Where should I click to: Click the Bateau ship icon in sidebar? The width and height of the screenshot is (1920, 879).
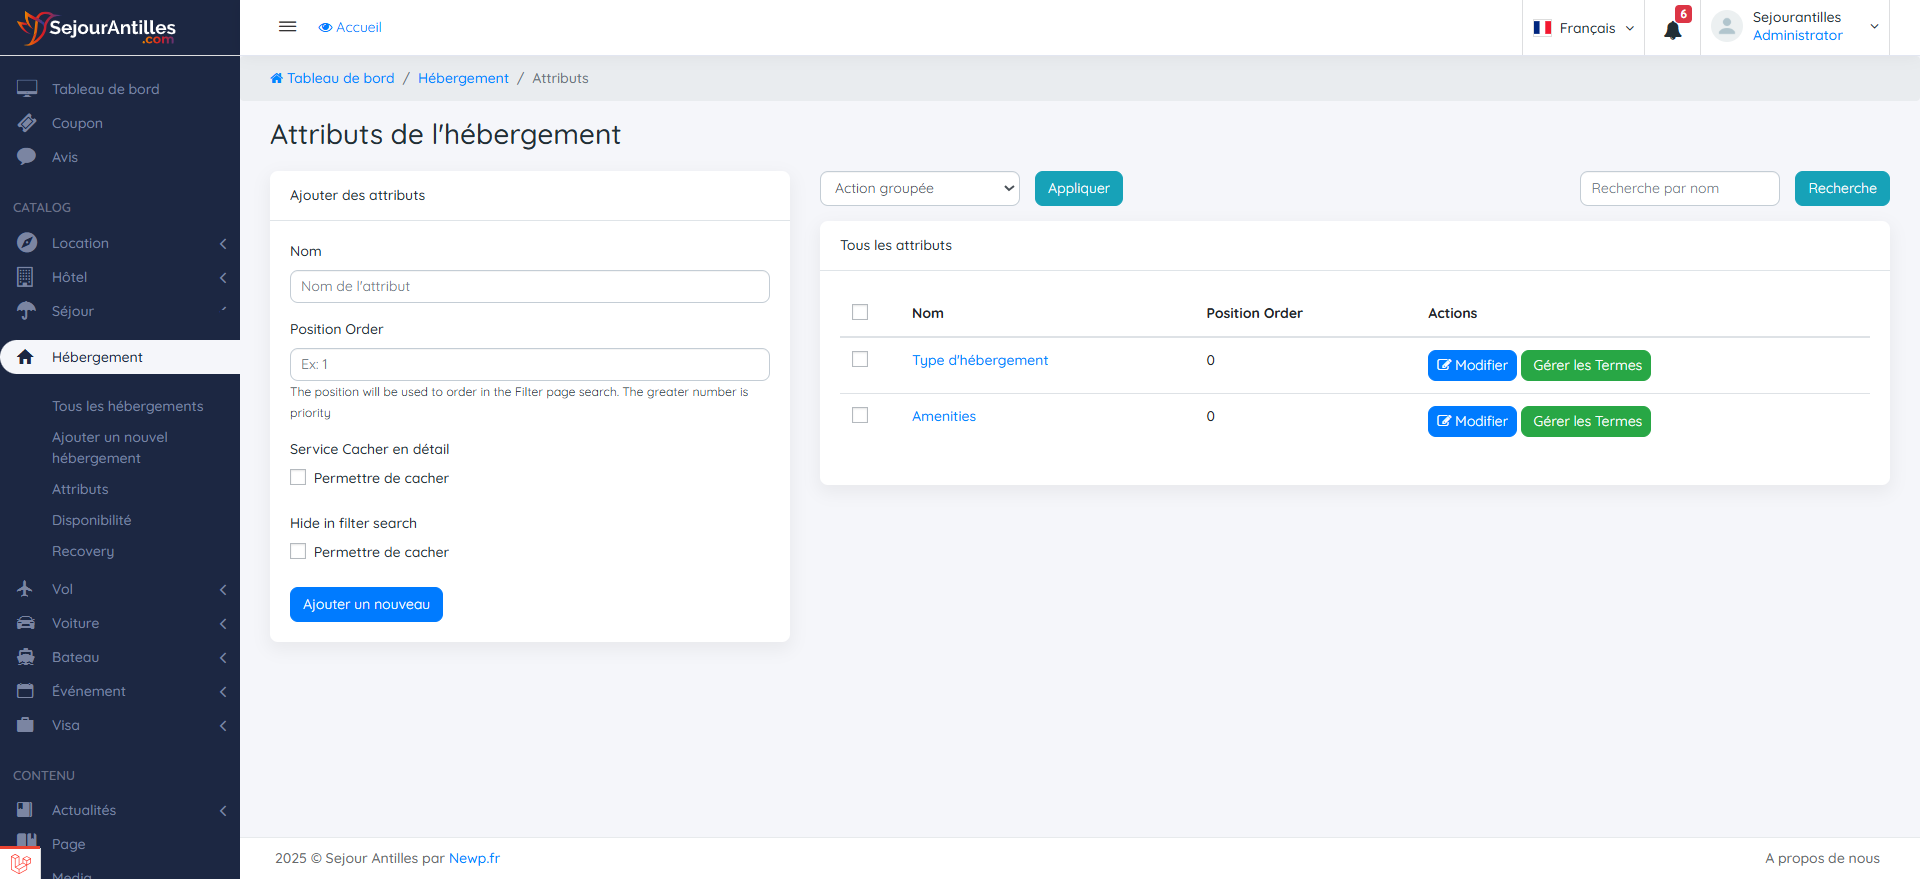pos(26,657)
